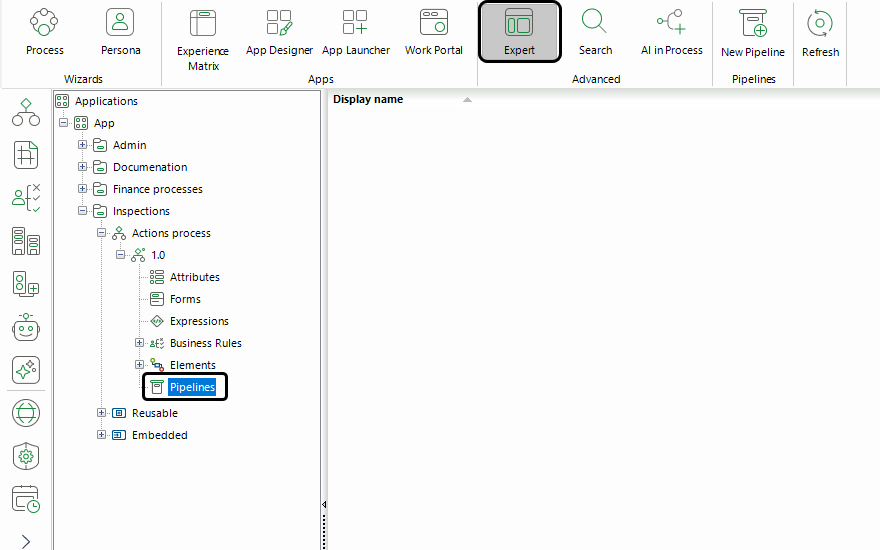
Task: Sort by Display name column
Action: (368, 99)
